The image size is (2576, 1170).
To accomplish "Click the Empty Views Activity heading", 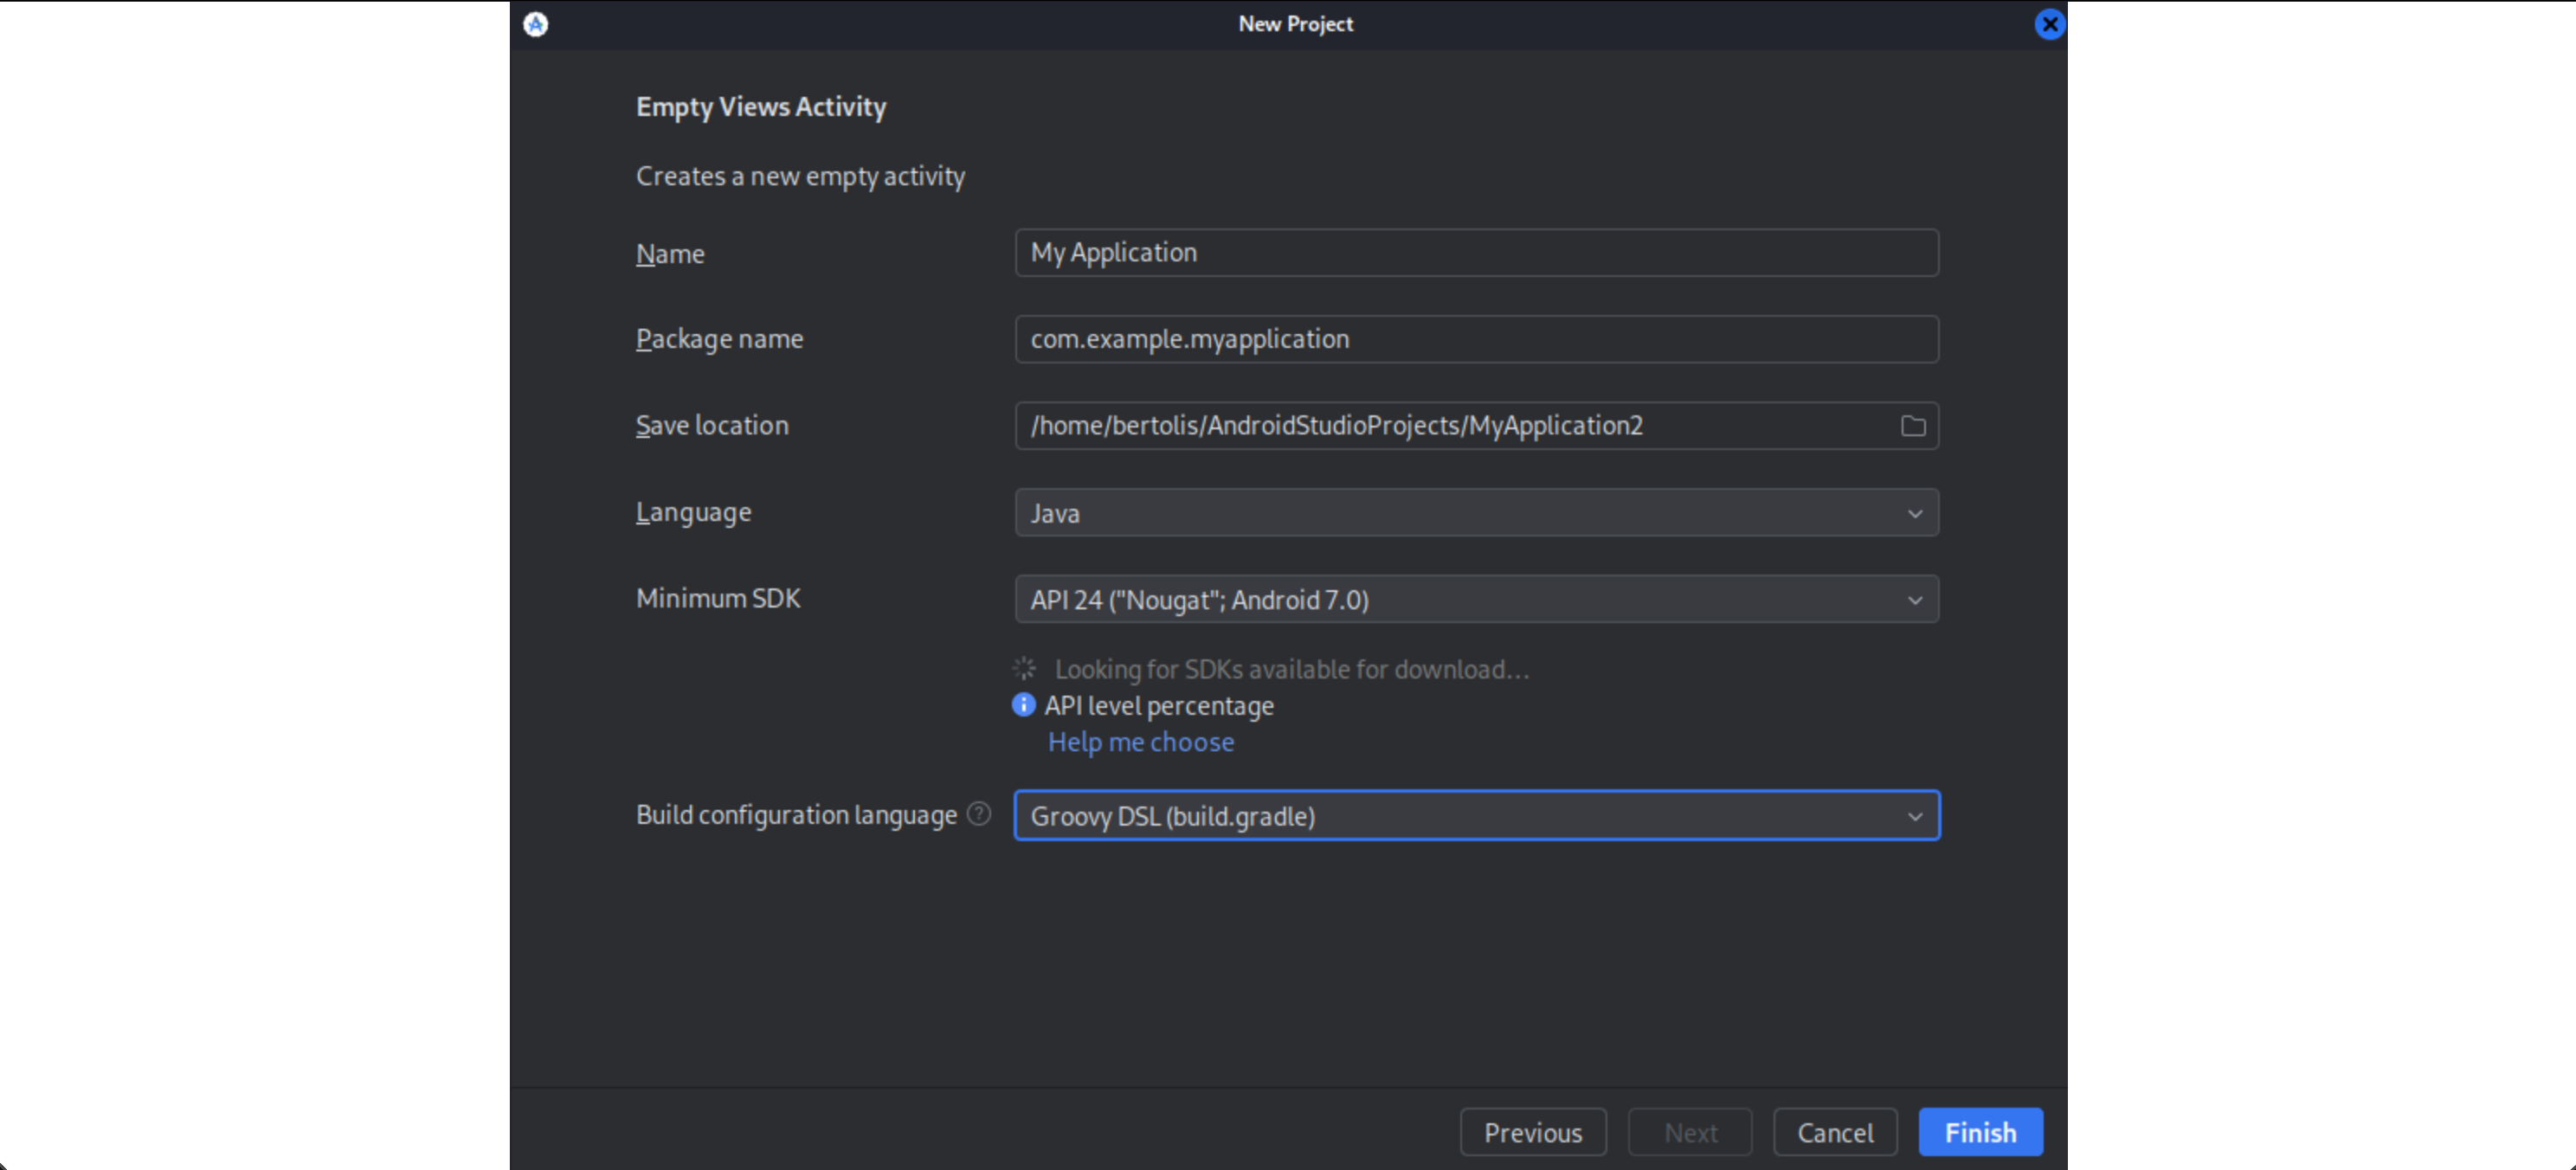I will click(x=761, y=107).
